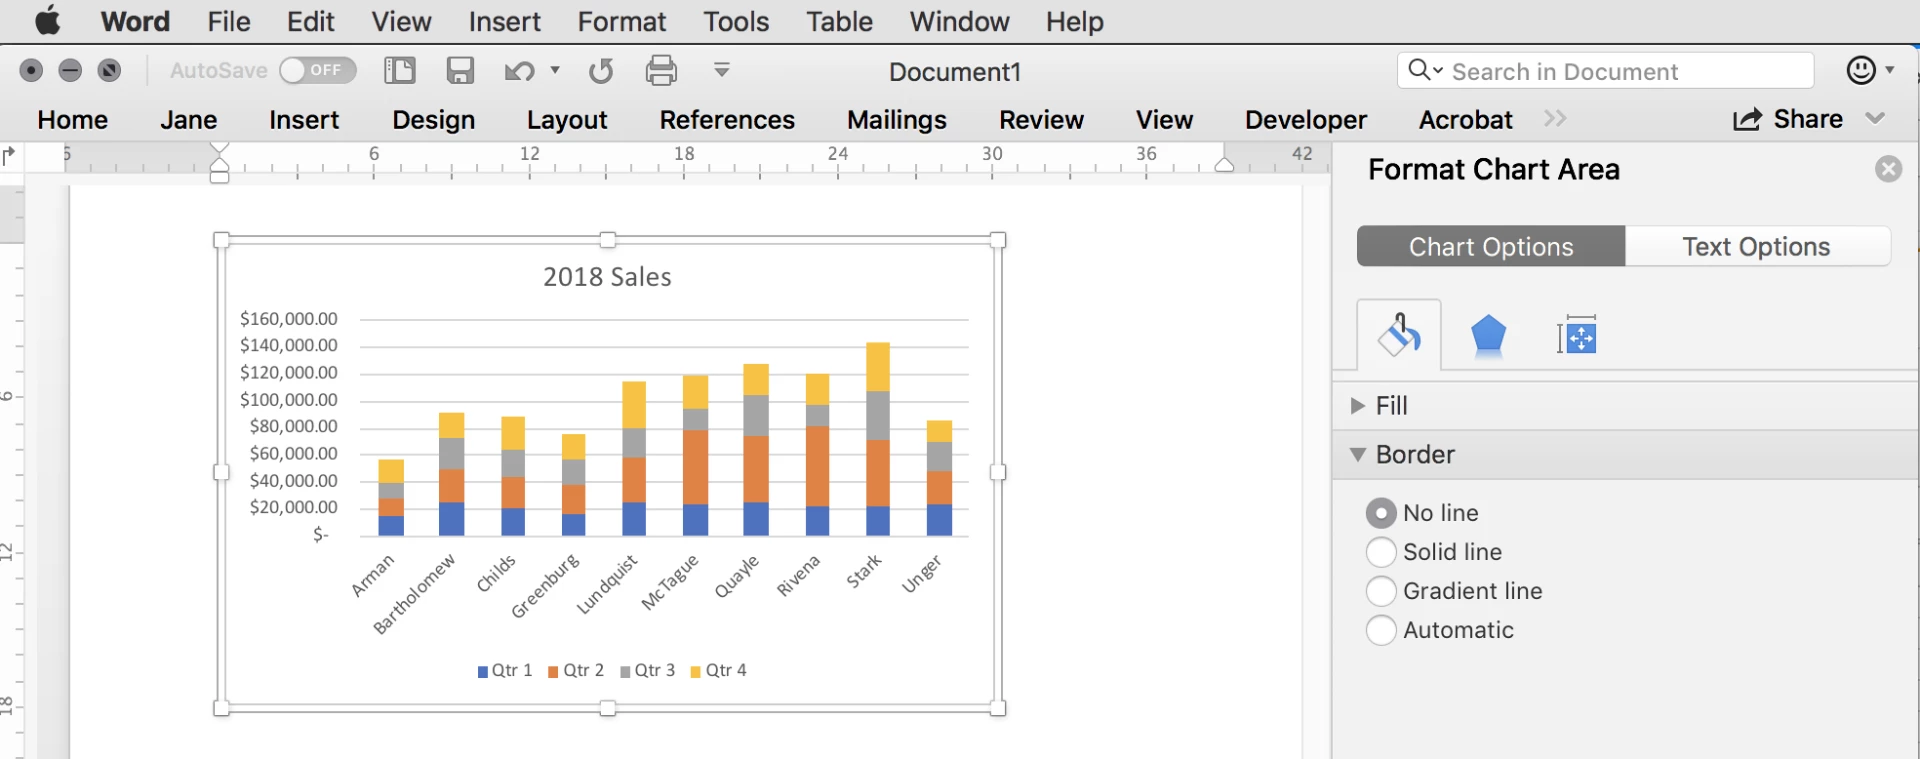
Task: Open the Table menu
Action: click(840, 21)
